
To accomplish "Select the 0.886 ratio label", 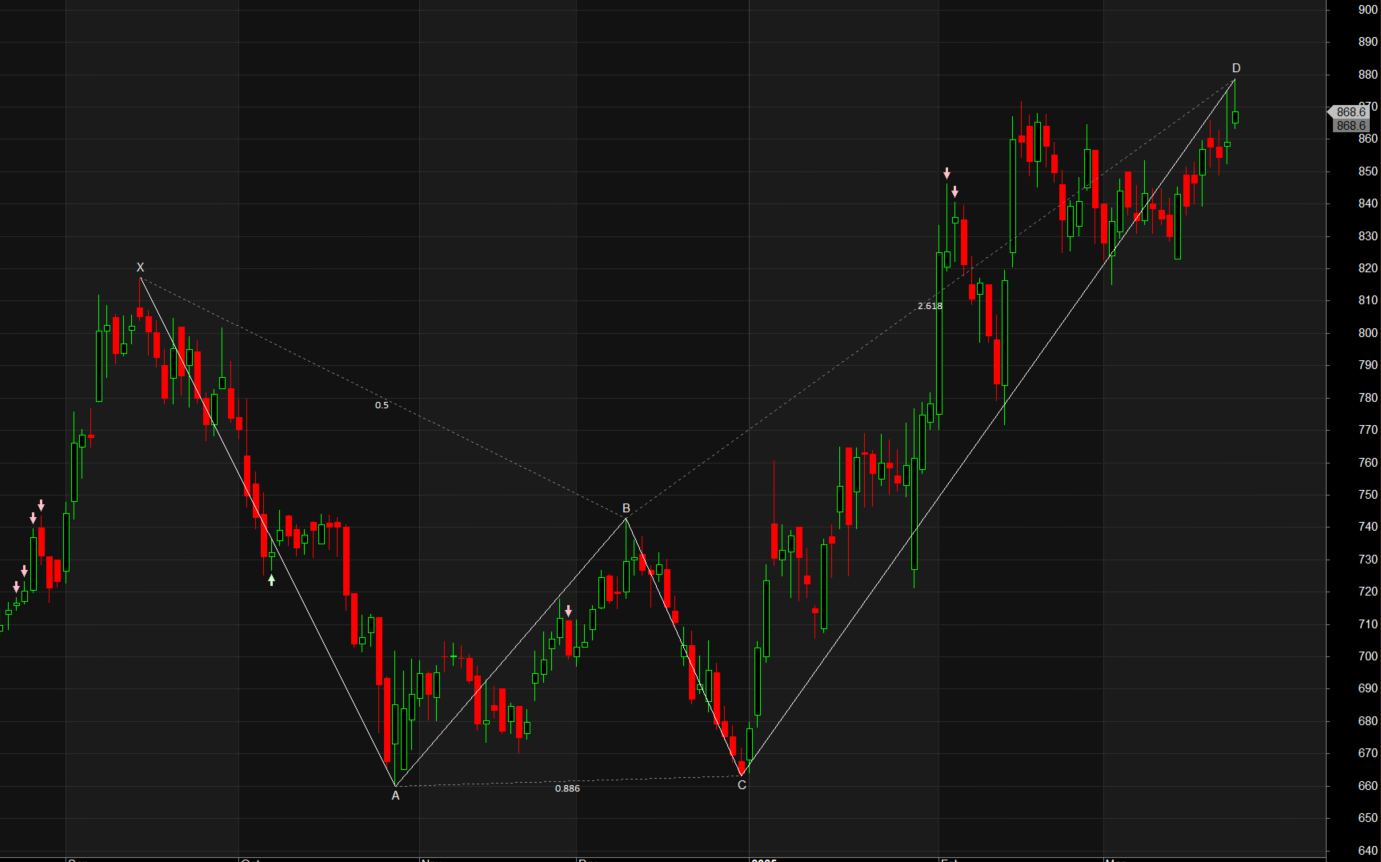I will point(567,788).
